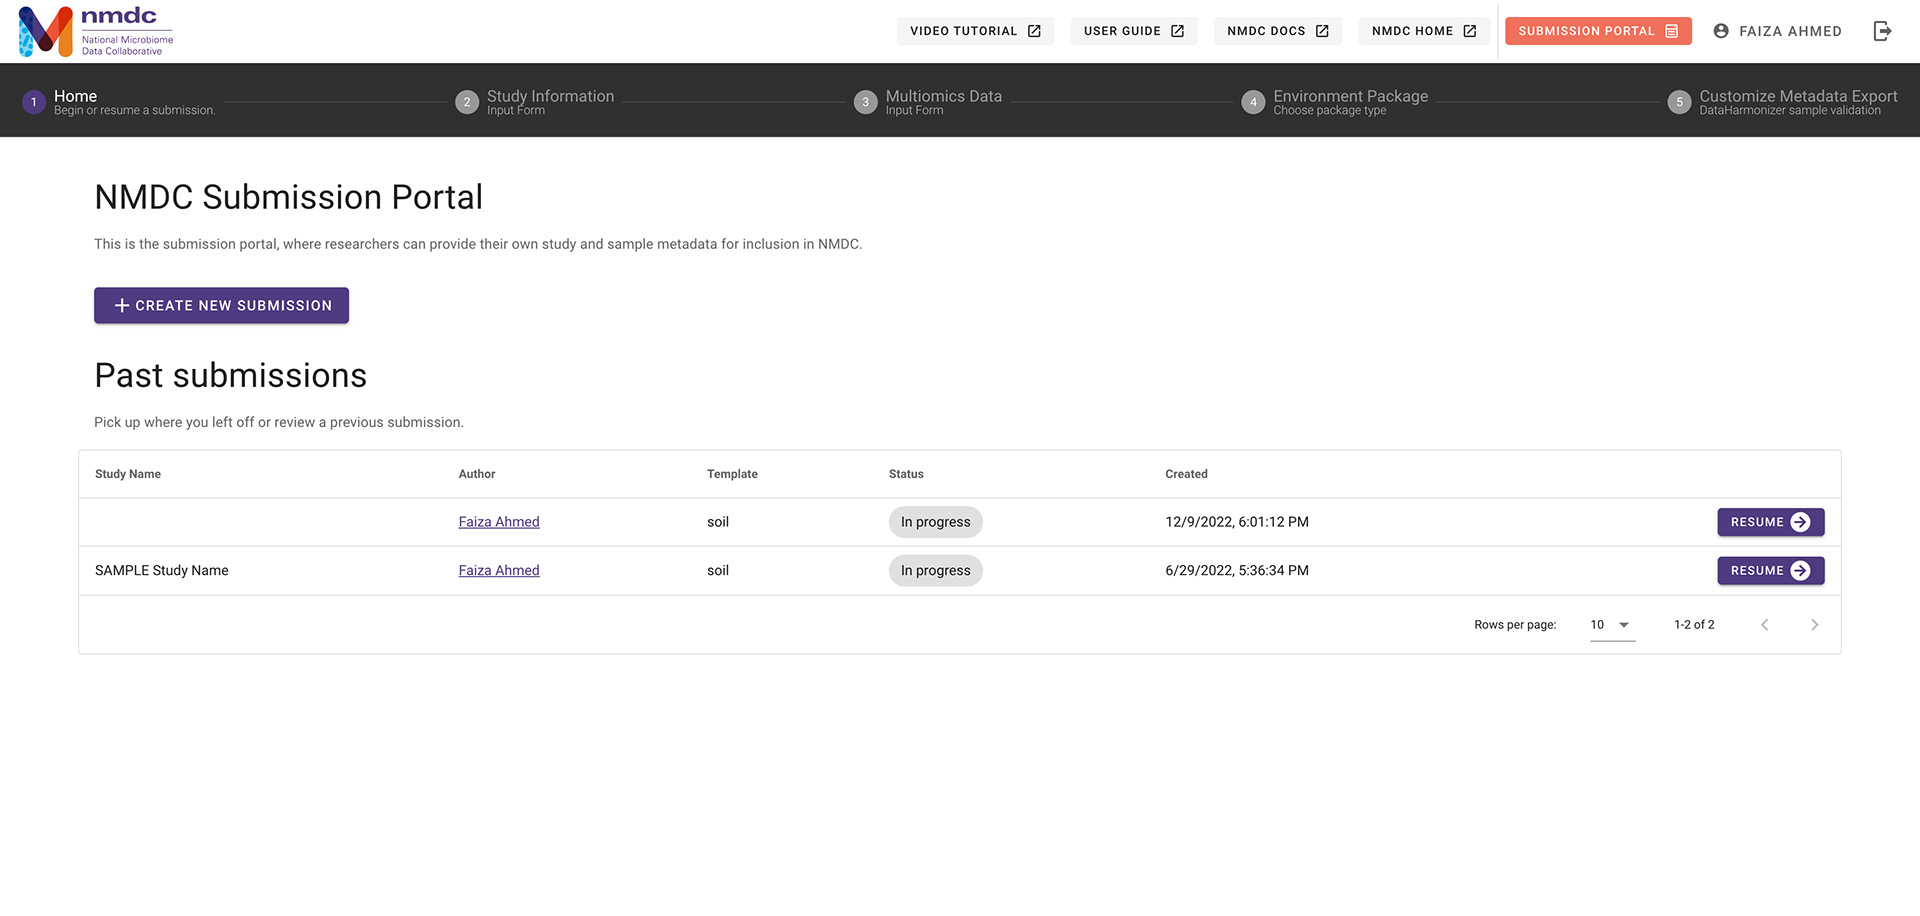This screenshot has width=1920, height=916.
Task: Open the User Guide
Action: 1134,31
